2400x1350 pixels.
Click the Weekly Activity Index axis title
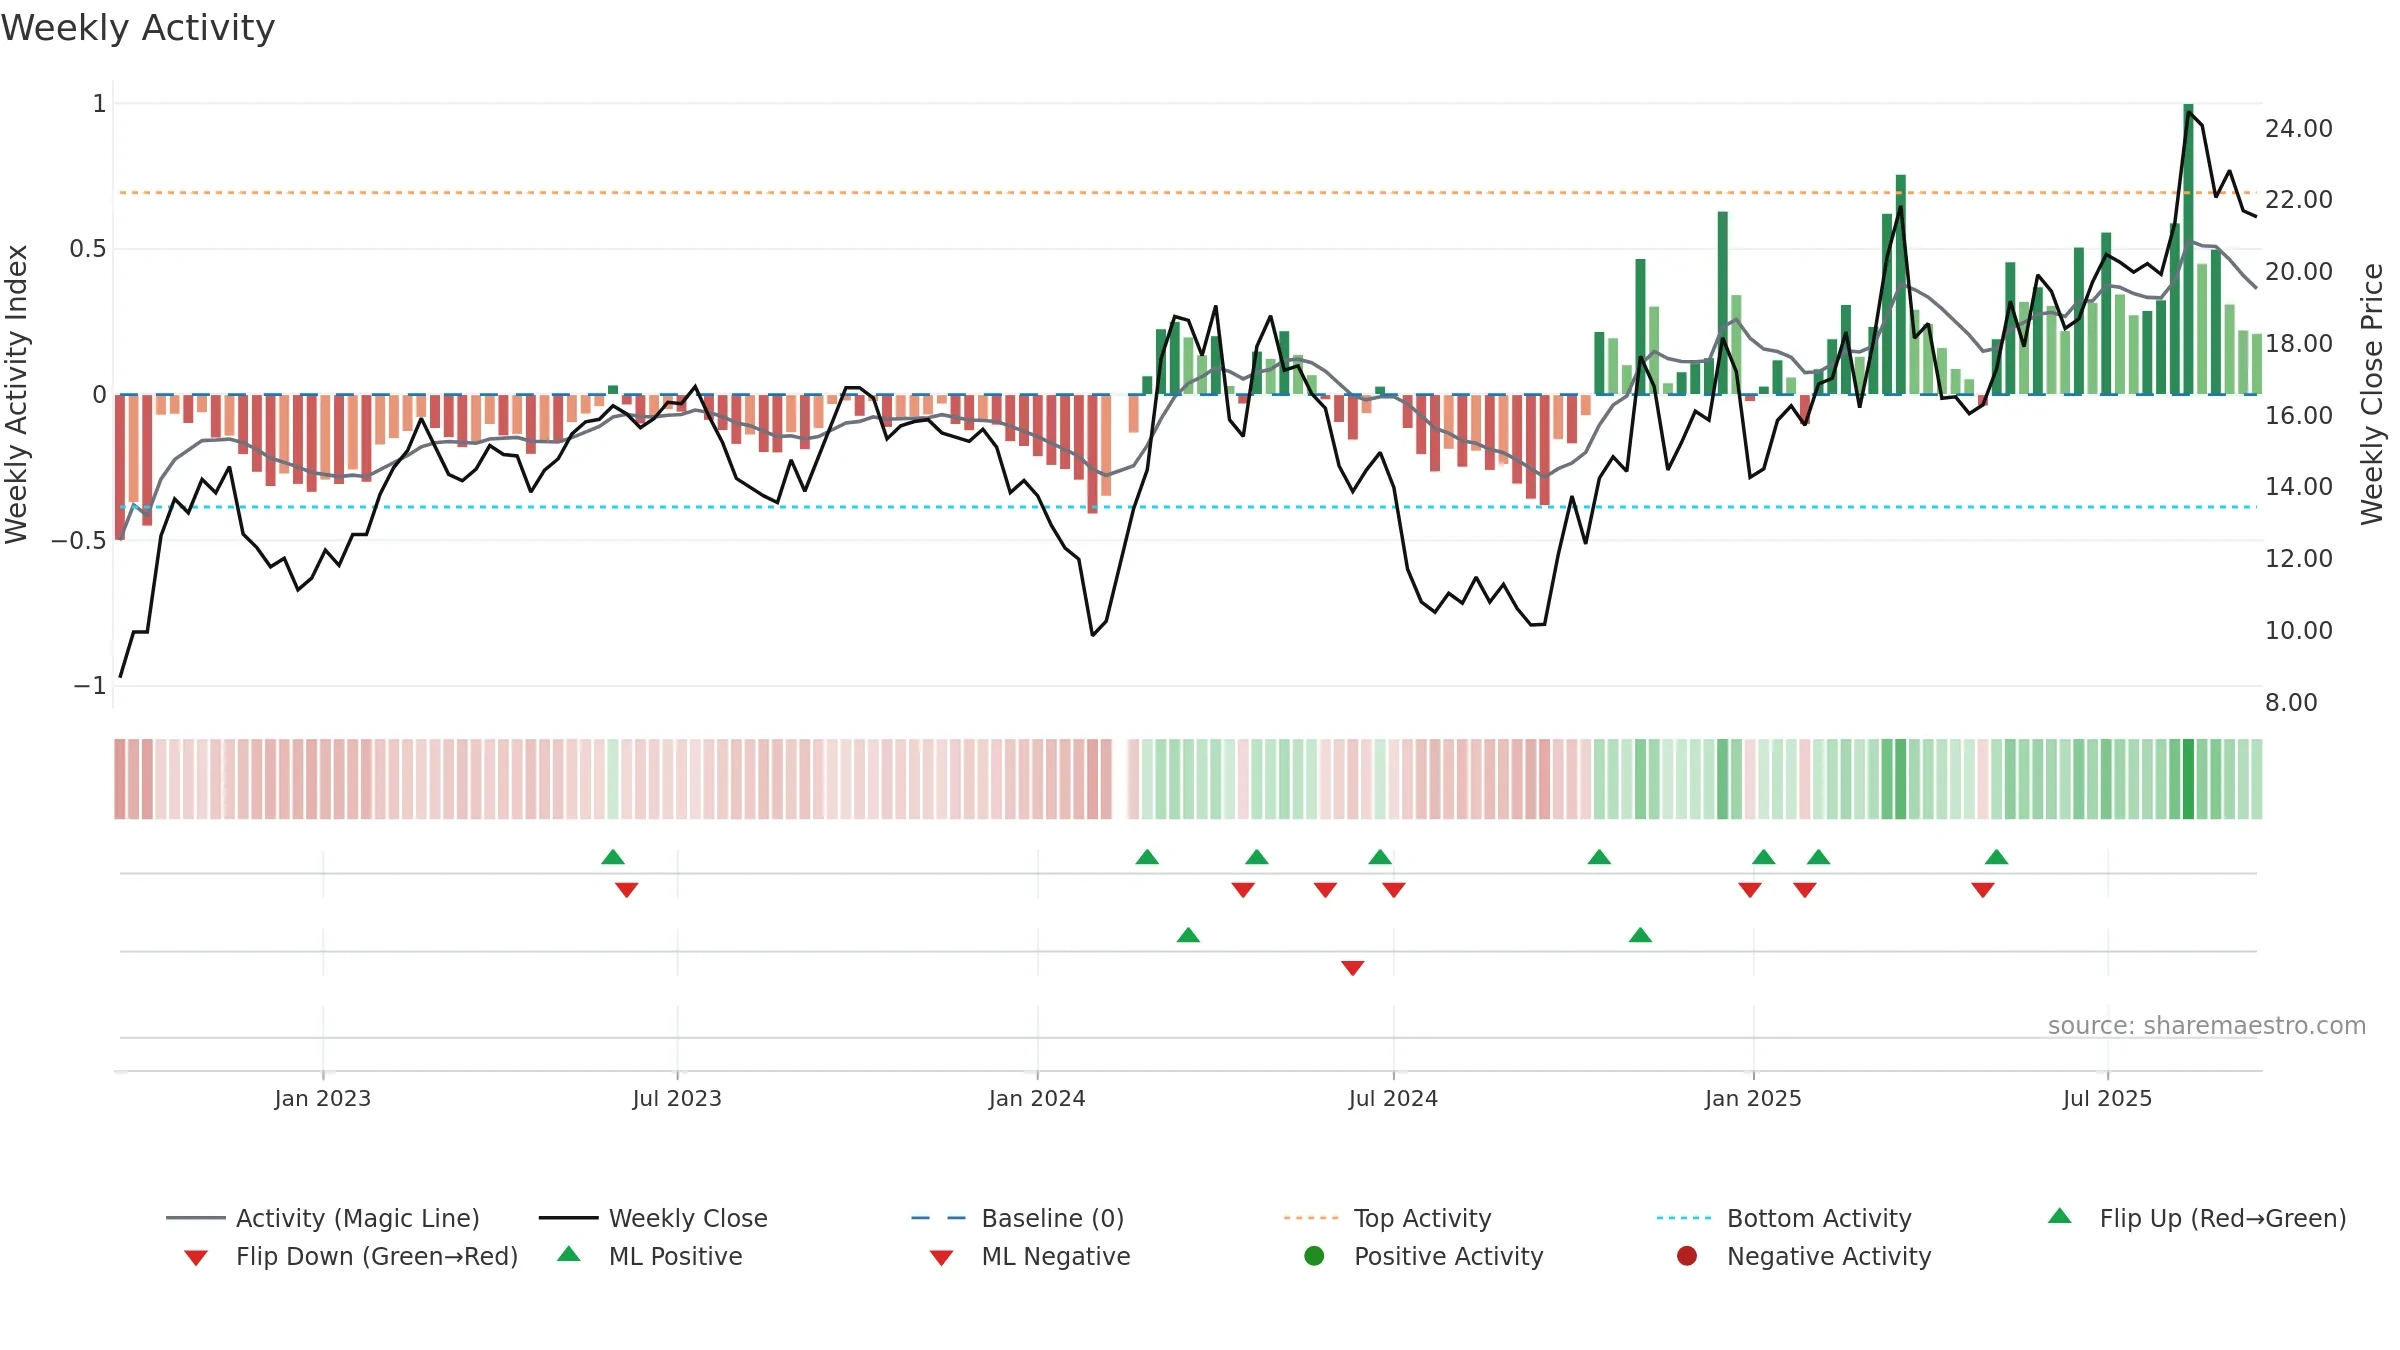click(16, 394)
